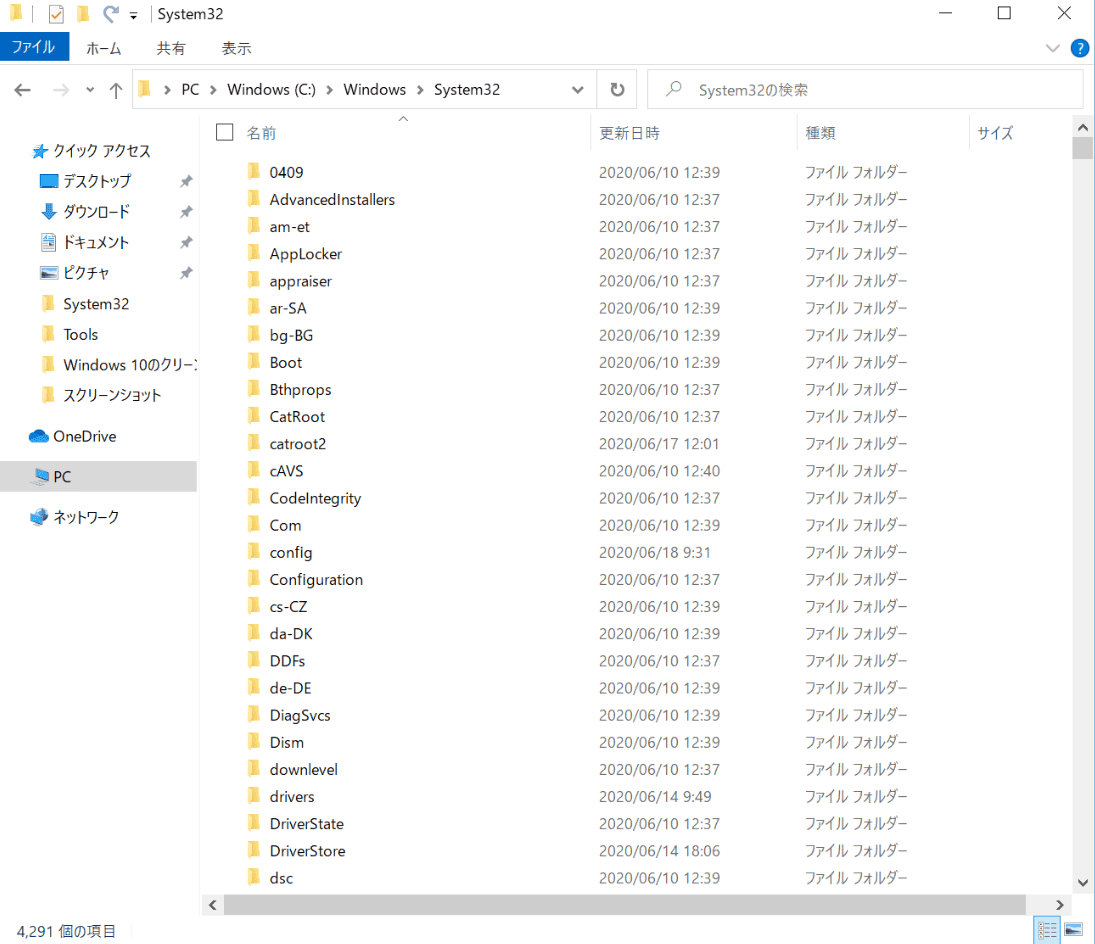Viewport: 1095px width, 944px height.
Task: Click the horizontal scrollbar right arrow
Action: [x=1059, y=905]
